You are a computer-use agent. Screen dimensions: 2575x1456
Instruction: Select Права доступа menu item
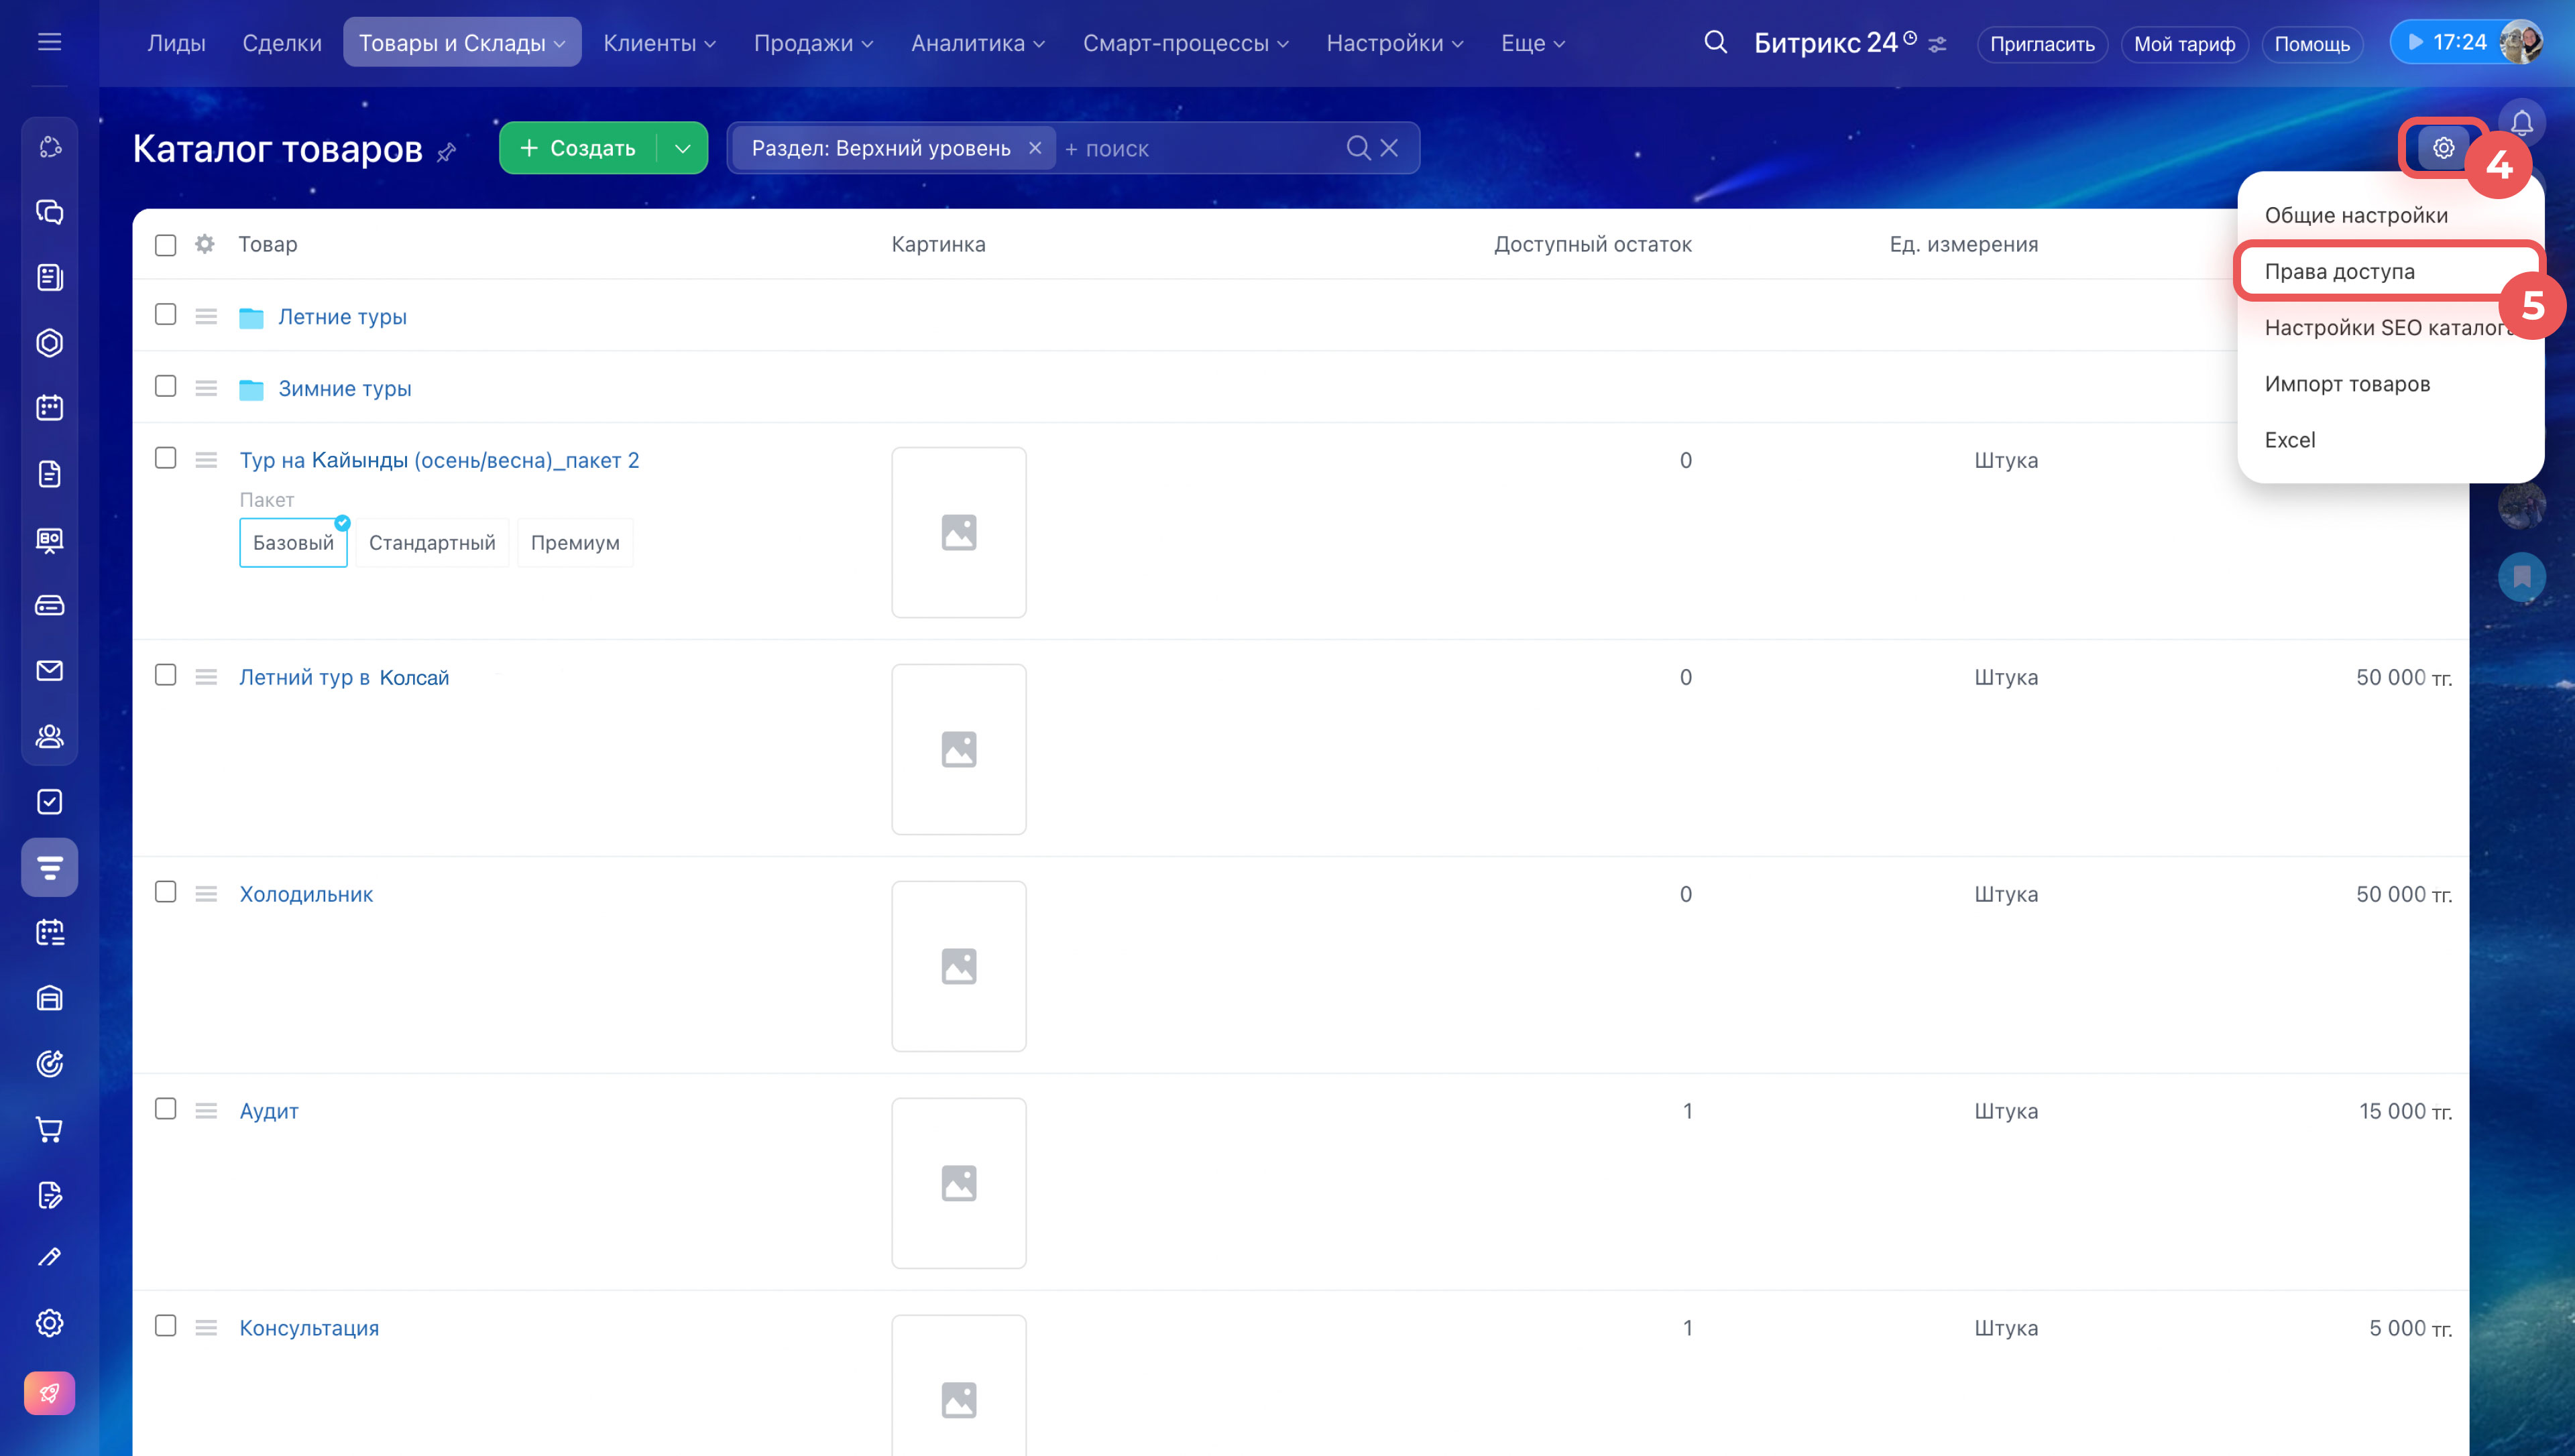point(2339,271)
